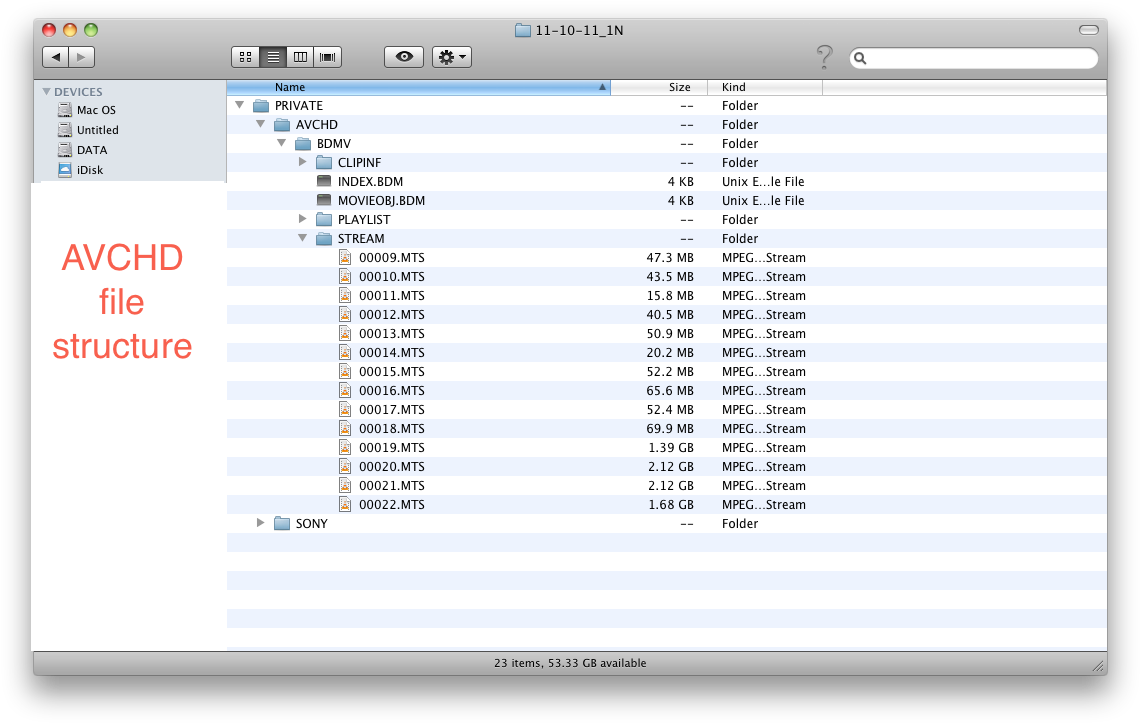The width and height of the screenshot is (1140, 723).
Task: Go back using the navigation arrow
Action: [56, 57]
